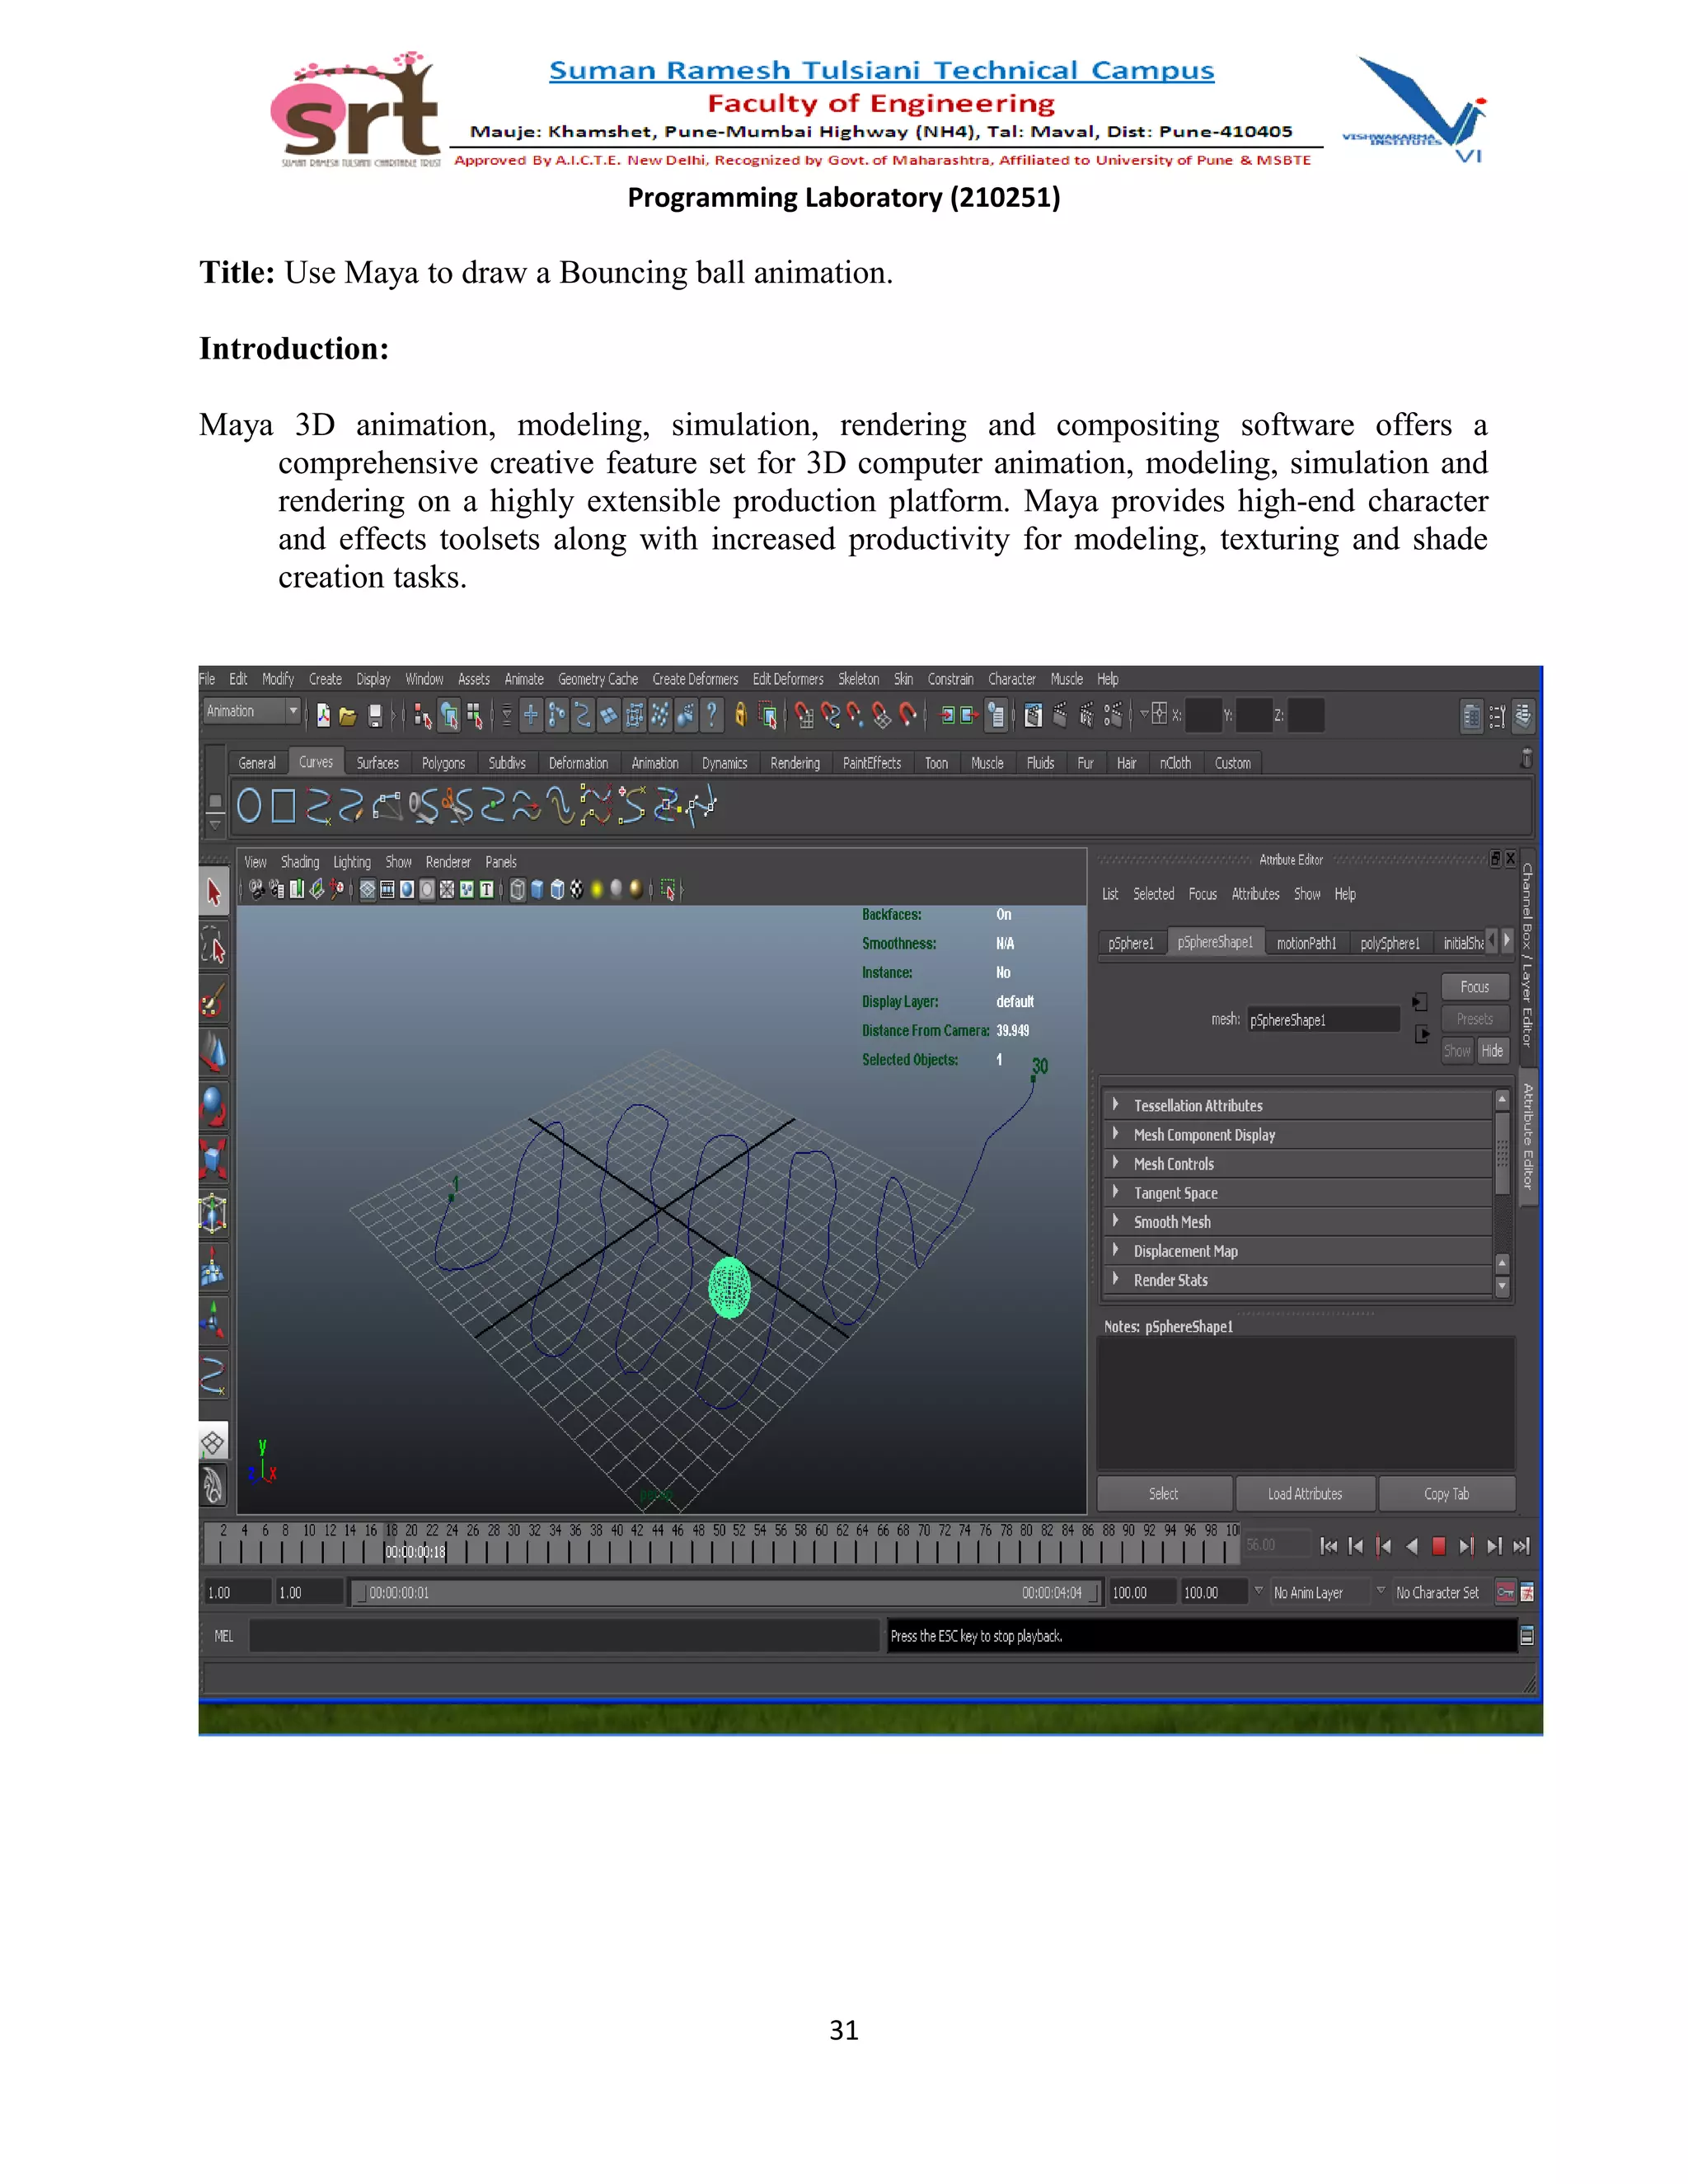Viewport: 1688px width, 2184px height.
Task: Click the Open Scene folder icon
Action: [348, 715]
